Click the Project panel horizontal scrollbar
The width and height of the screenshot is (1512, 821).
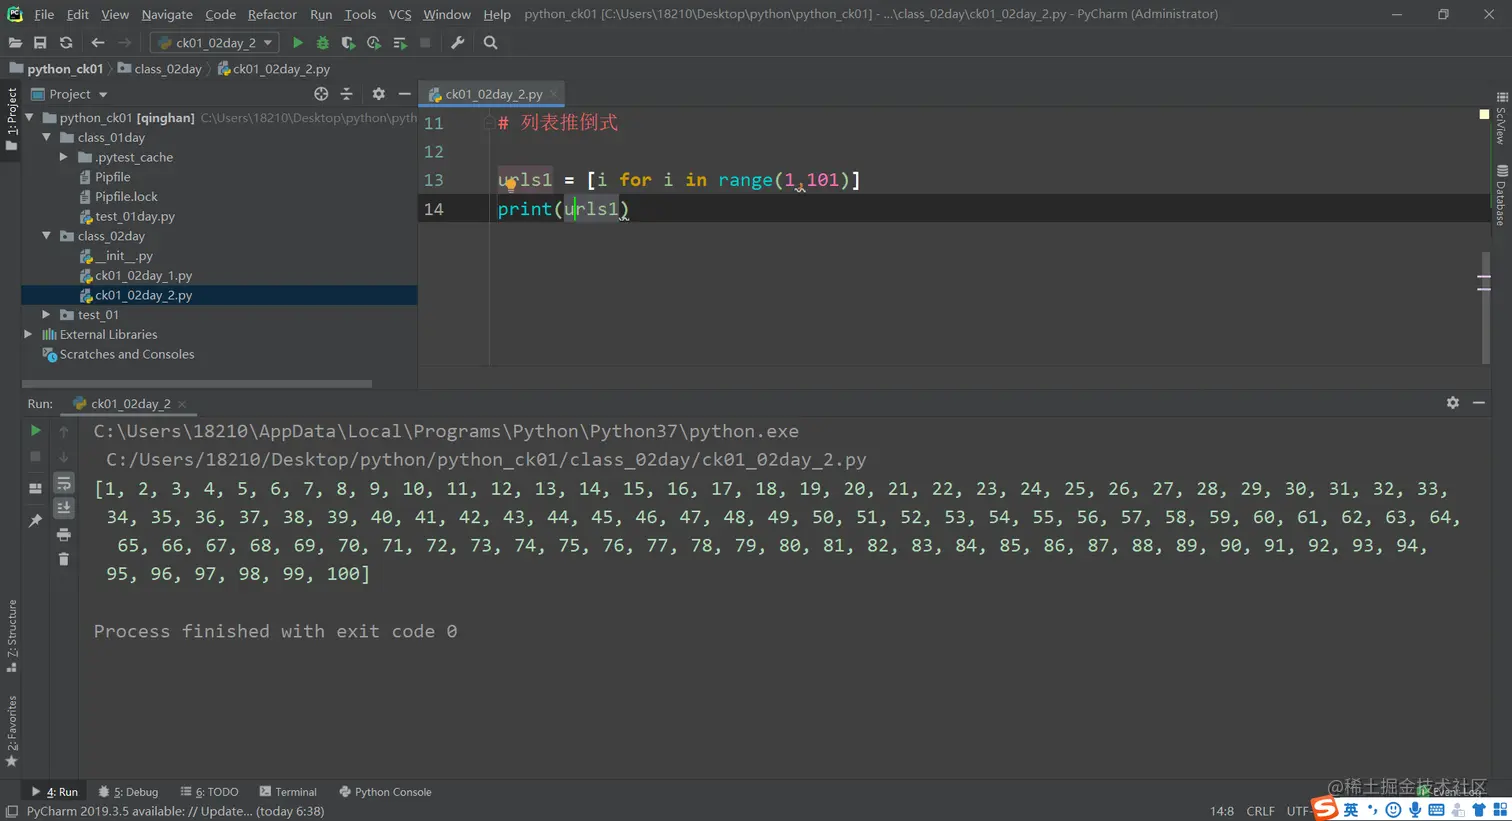pos(197,383)
